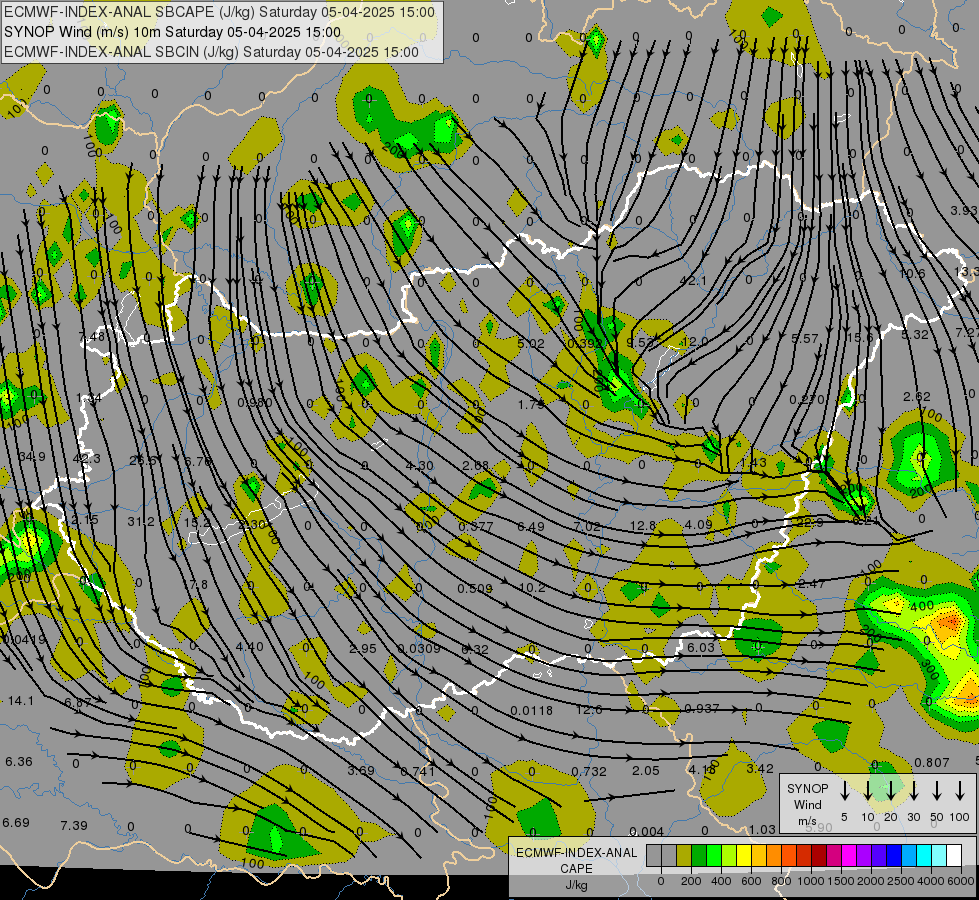Click the 34.9 value on the map
The image size is (979, 900).
point(32,457)
